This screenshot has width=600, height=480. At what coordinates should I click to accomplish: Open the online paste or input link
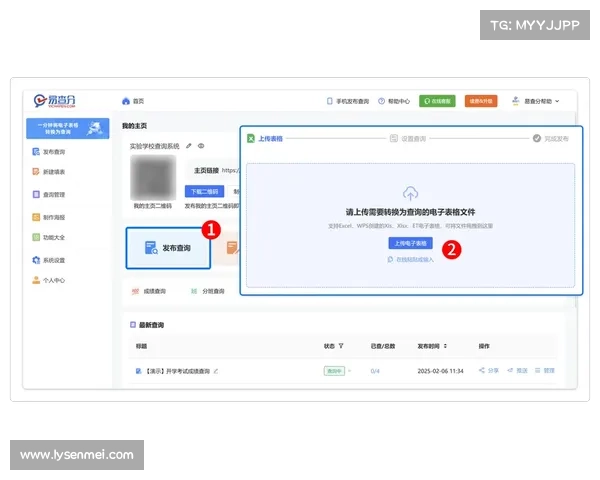tap(411, 260)
